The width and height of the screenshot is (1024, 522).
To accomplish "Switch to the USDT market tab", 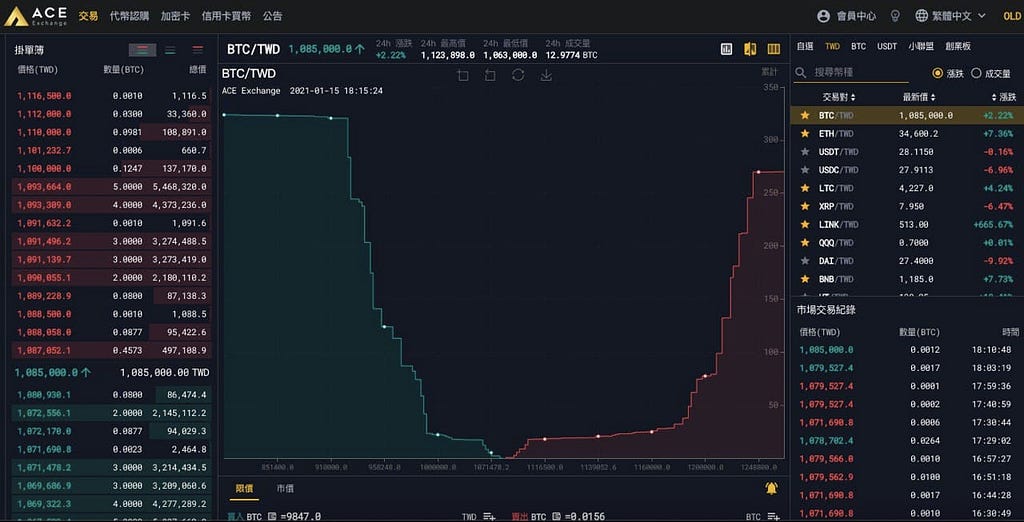I will click(x=887, y=46).
